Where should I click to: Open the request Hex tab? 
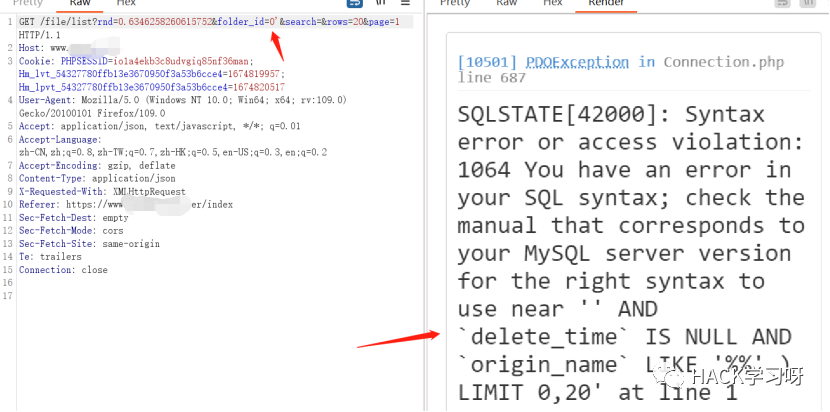126,3
